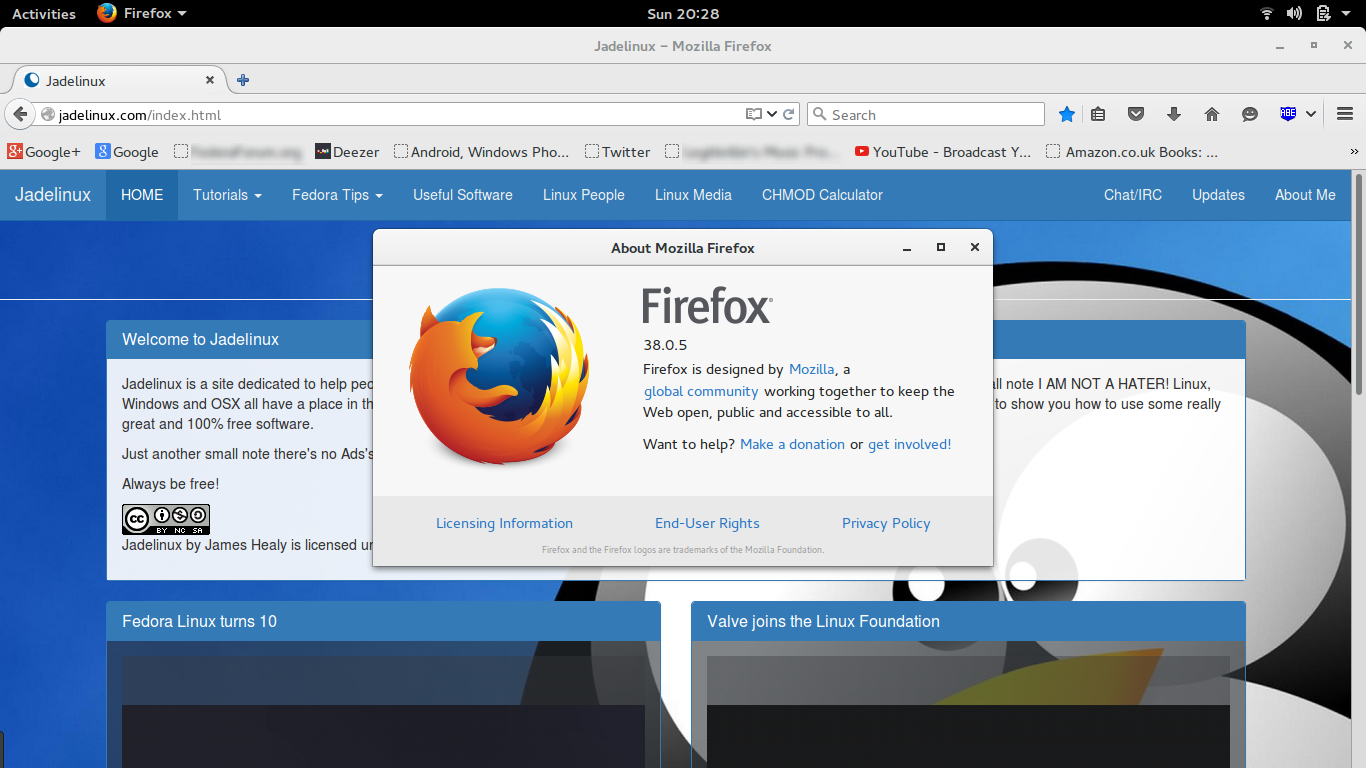Open End-User Rights link

tap(707, 523)
